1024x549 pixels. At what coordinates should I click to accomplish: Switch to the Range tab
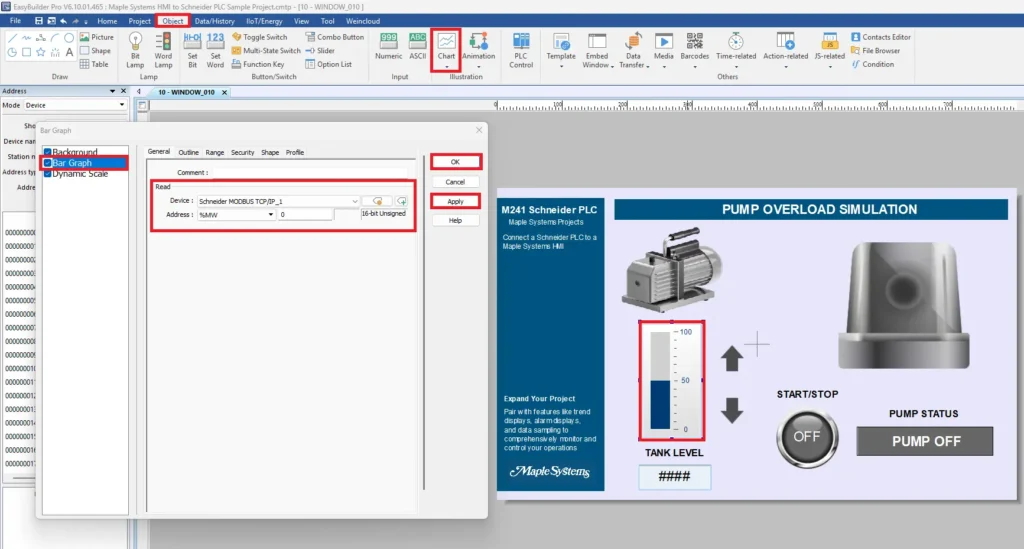(x=214, y=152)
